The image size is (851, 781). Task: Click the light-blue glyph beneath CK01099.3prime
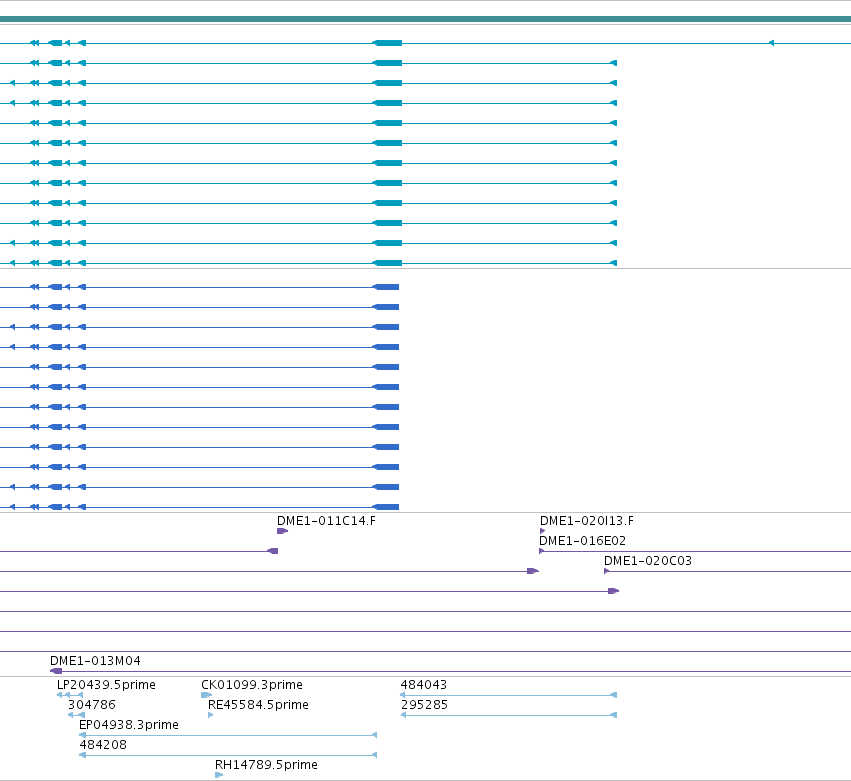tap(206, 695)
